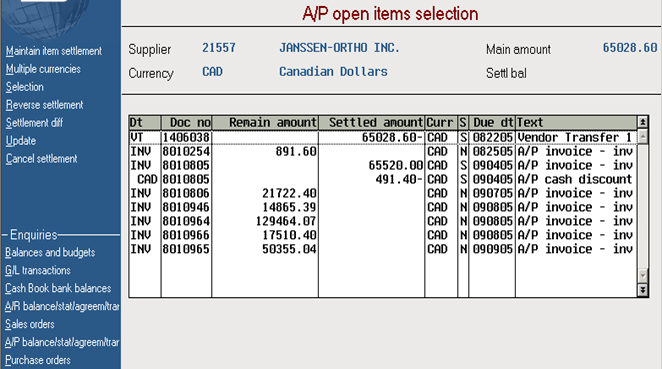
Task: Select document 8010966 row
Action: click(x=383, y=235)
